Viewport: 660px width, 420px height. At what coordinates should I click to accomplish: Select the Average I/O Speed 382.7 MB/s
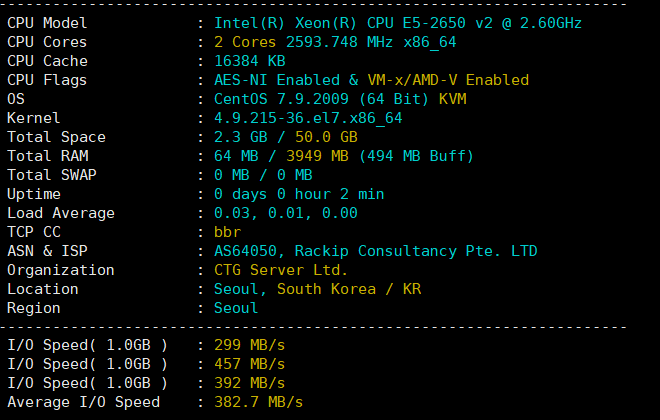tap(258, 402)
